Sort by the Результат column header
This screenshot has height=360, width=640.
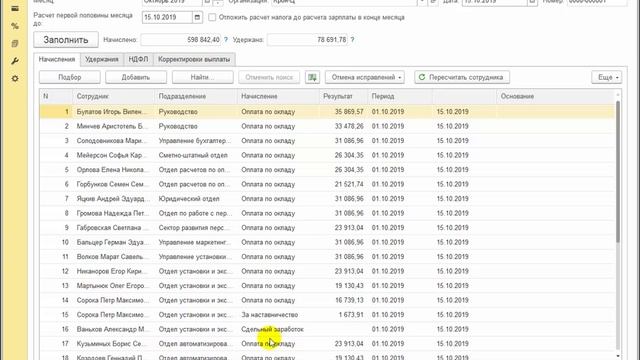(344, 96)
